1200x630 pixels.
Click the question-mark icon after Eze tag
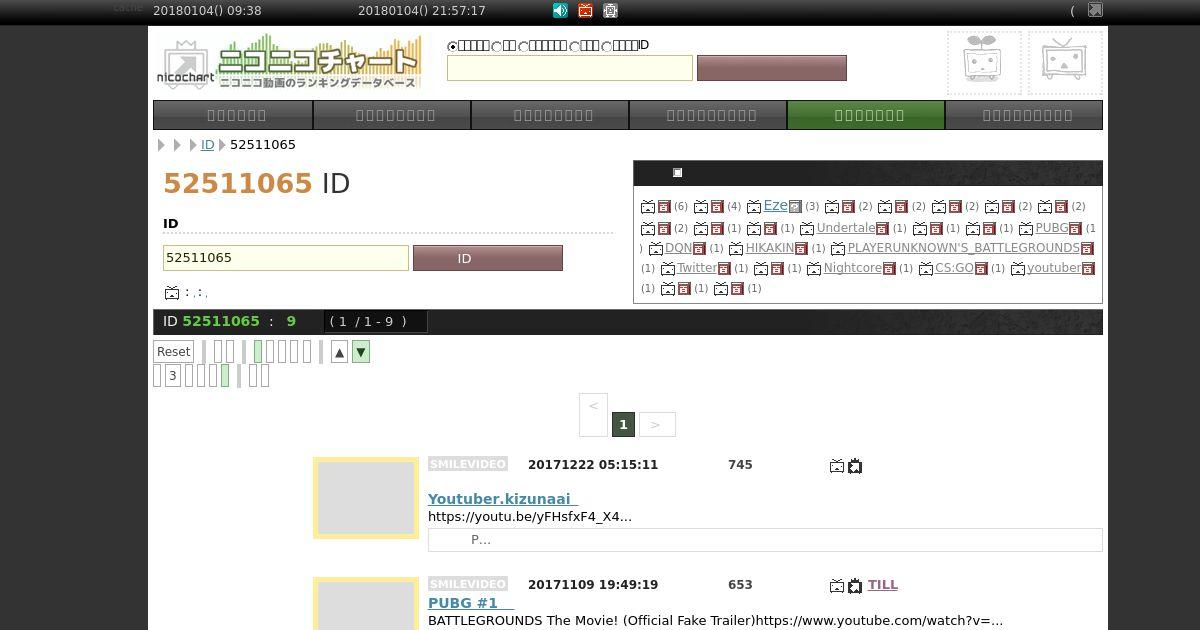pos(795,207)
